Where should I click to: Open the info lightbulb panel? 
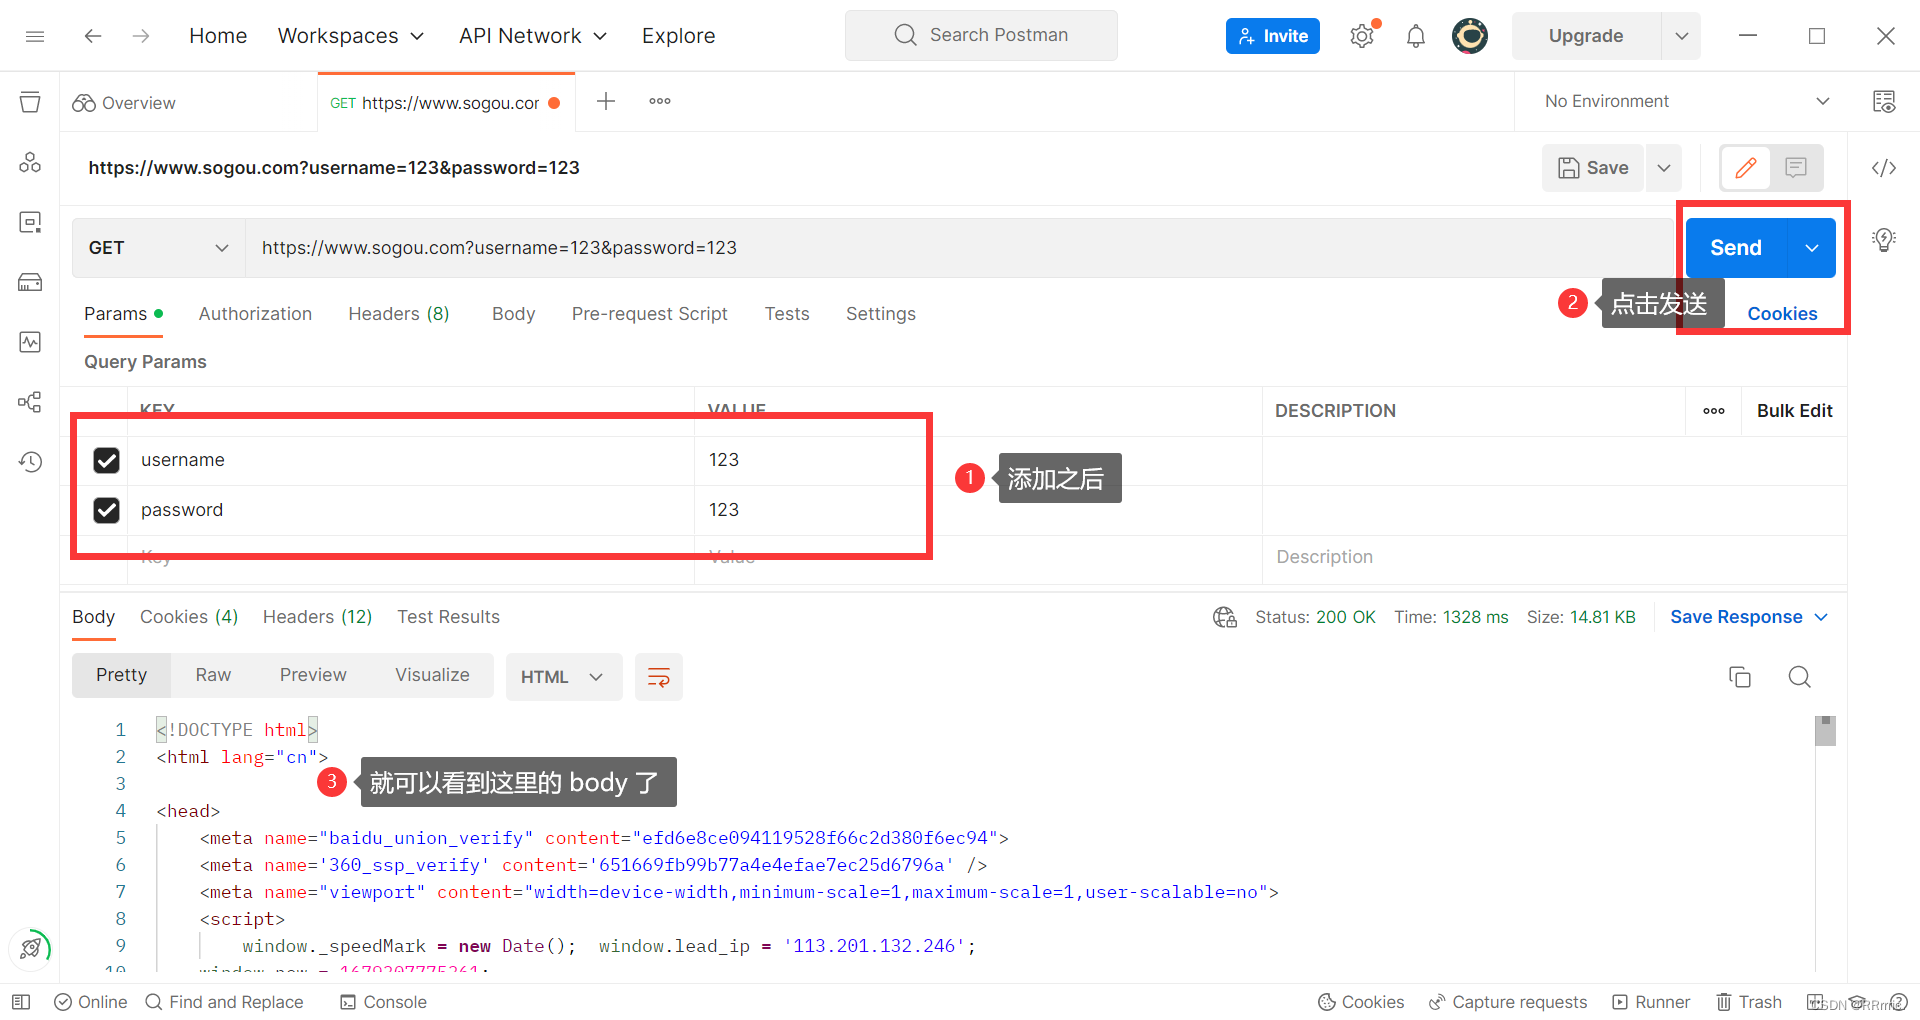[x=1884, y=239]
